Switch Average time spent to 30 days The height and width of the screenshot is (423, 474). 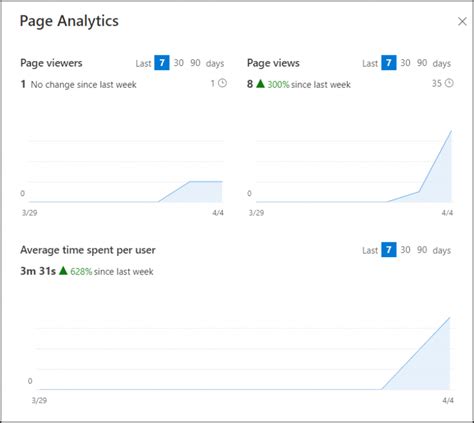[405, 250]
